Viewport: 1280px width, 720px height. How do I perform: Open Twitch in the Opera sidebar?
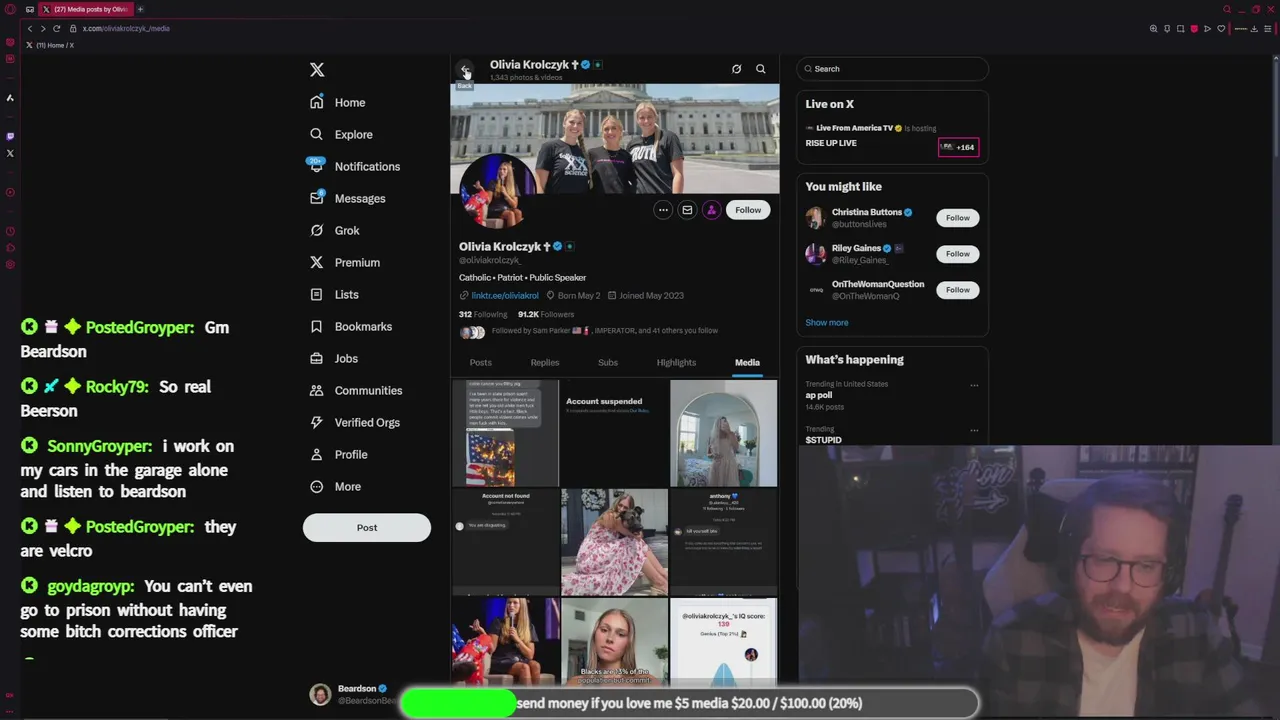(x=10, y=136)
